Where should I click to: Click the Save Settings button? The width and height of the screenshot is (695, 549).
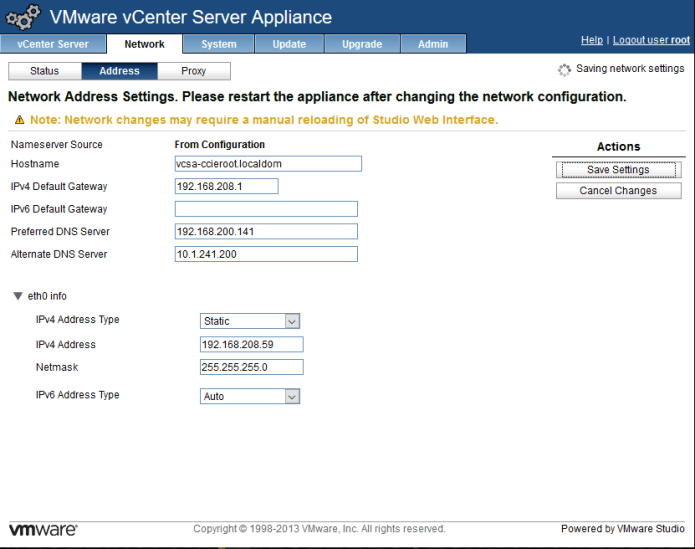tap(618, 170)
